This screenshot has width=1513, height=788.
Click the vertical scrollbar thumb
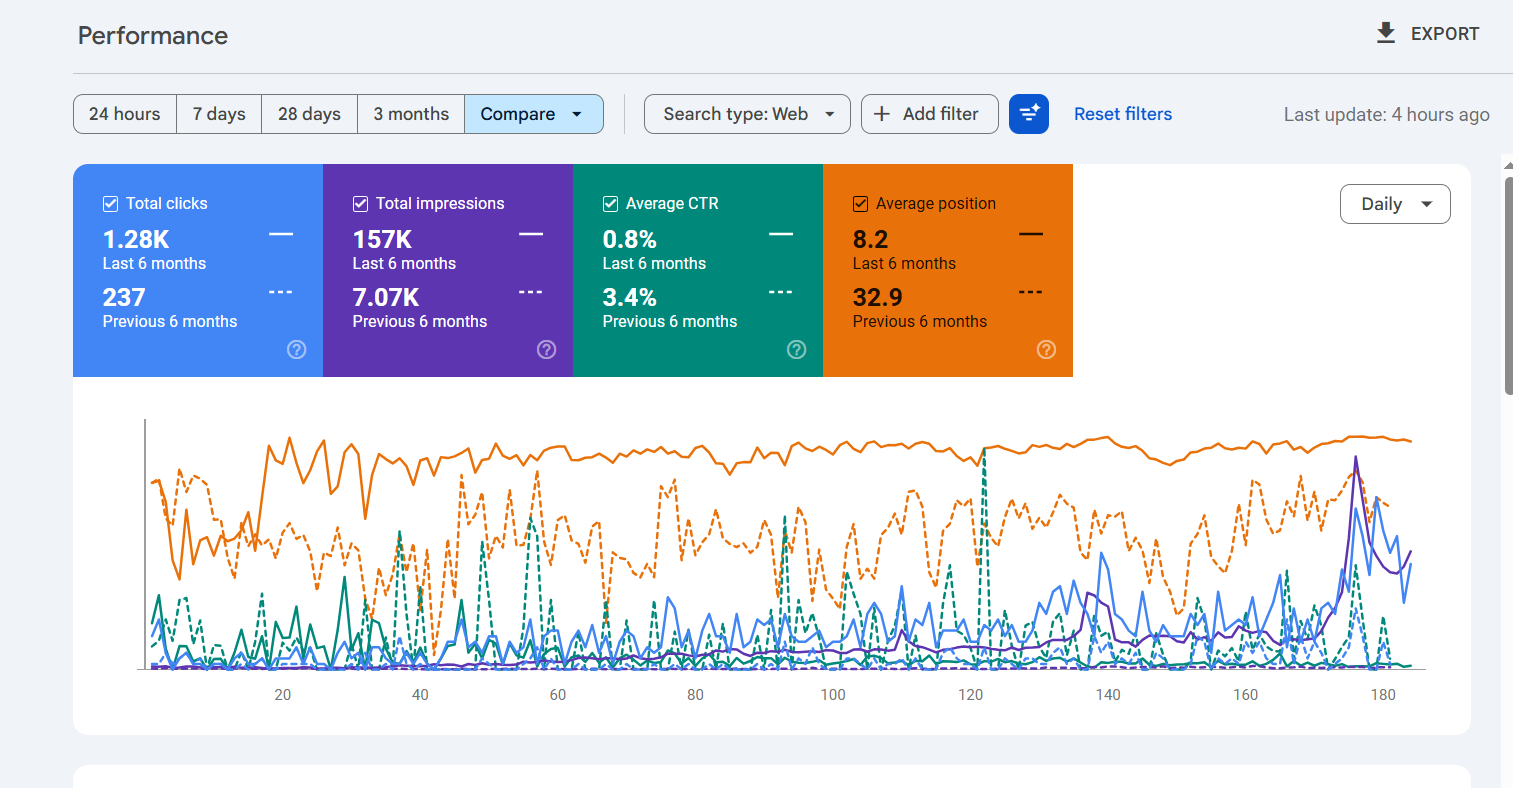point(1508,285)
